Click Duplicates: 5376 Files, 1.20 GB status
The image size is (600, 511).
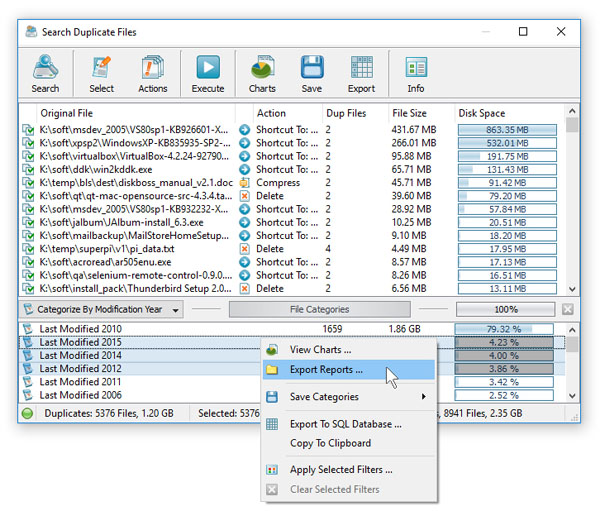pyautogui.click(x=109, y=413)
